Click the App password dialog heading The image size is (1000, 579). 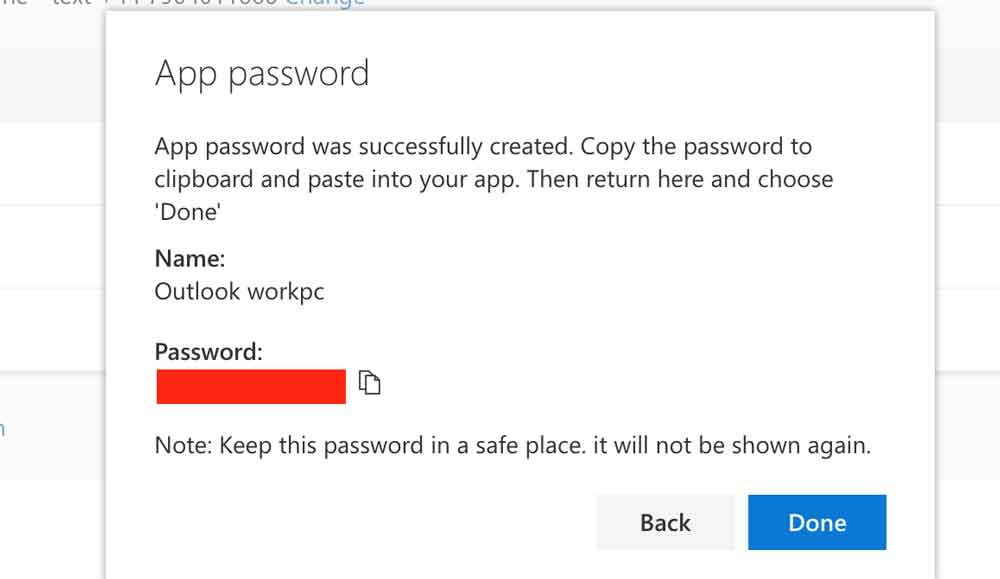[x=262, y=74]
